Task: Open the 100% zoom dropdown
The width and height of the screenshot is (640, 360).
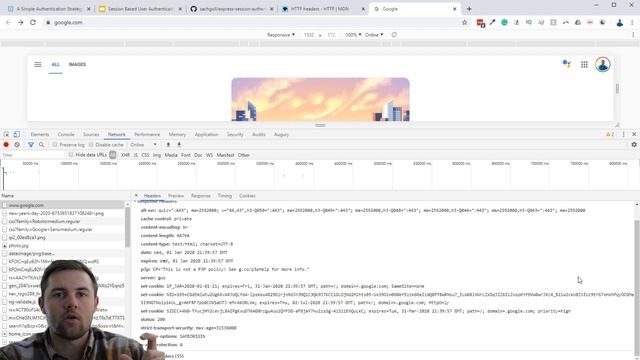Action: [353, 35]
